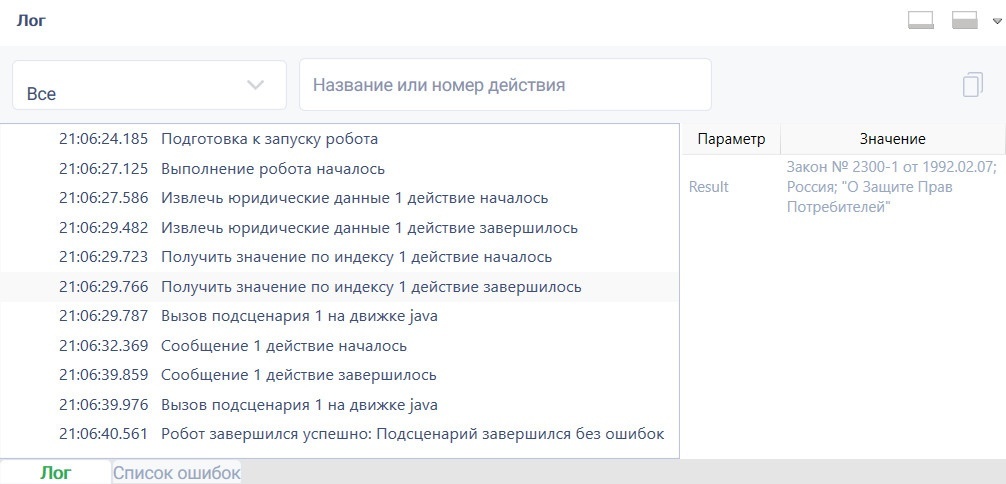
Task: Click the 'Значение' column header
Action: (892, 139)
